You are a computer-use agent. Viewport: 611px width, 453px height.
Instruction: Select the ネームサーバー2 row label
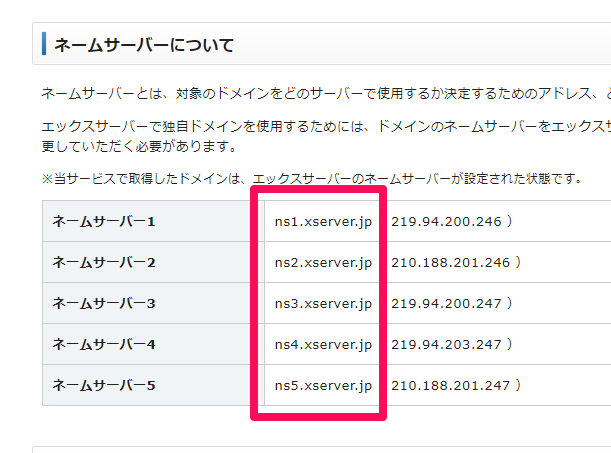104,262
